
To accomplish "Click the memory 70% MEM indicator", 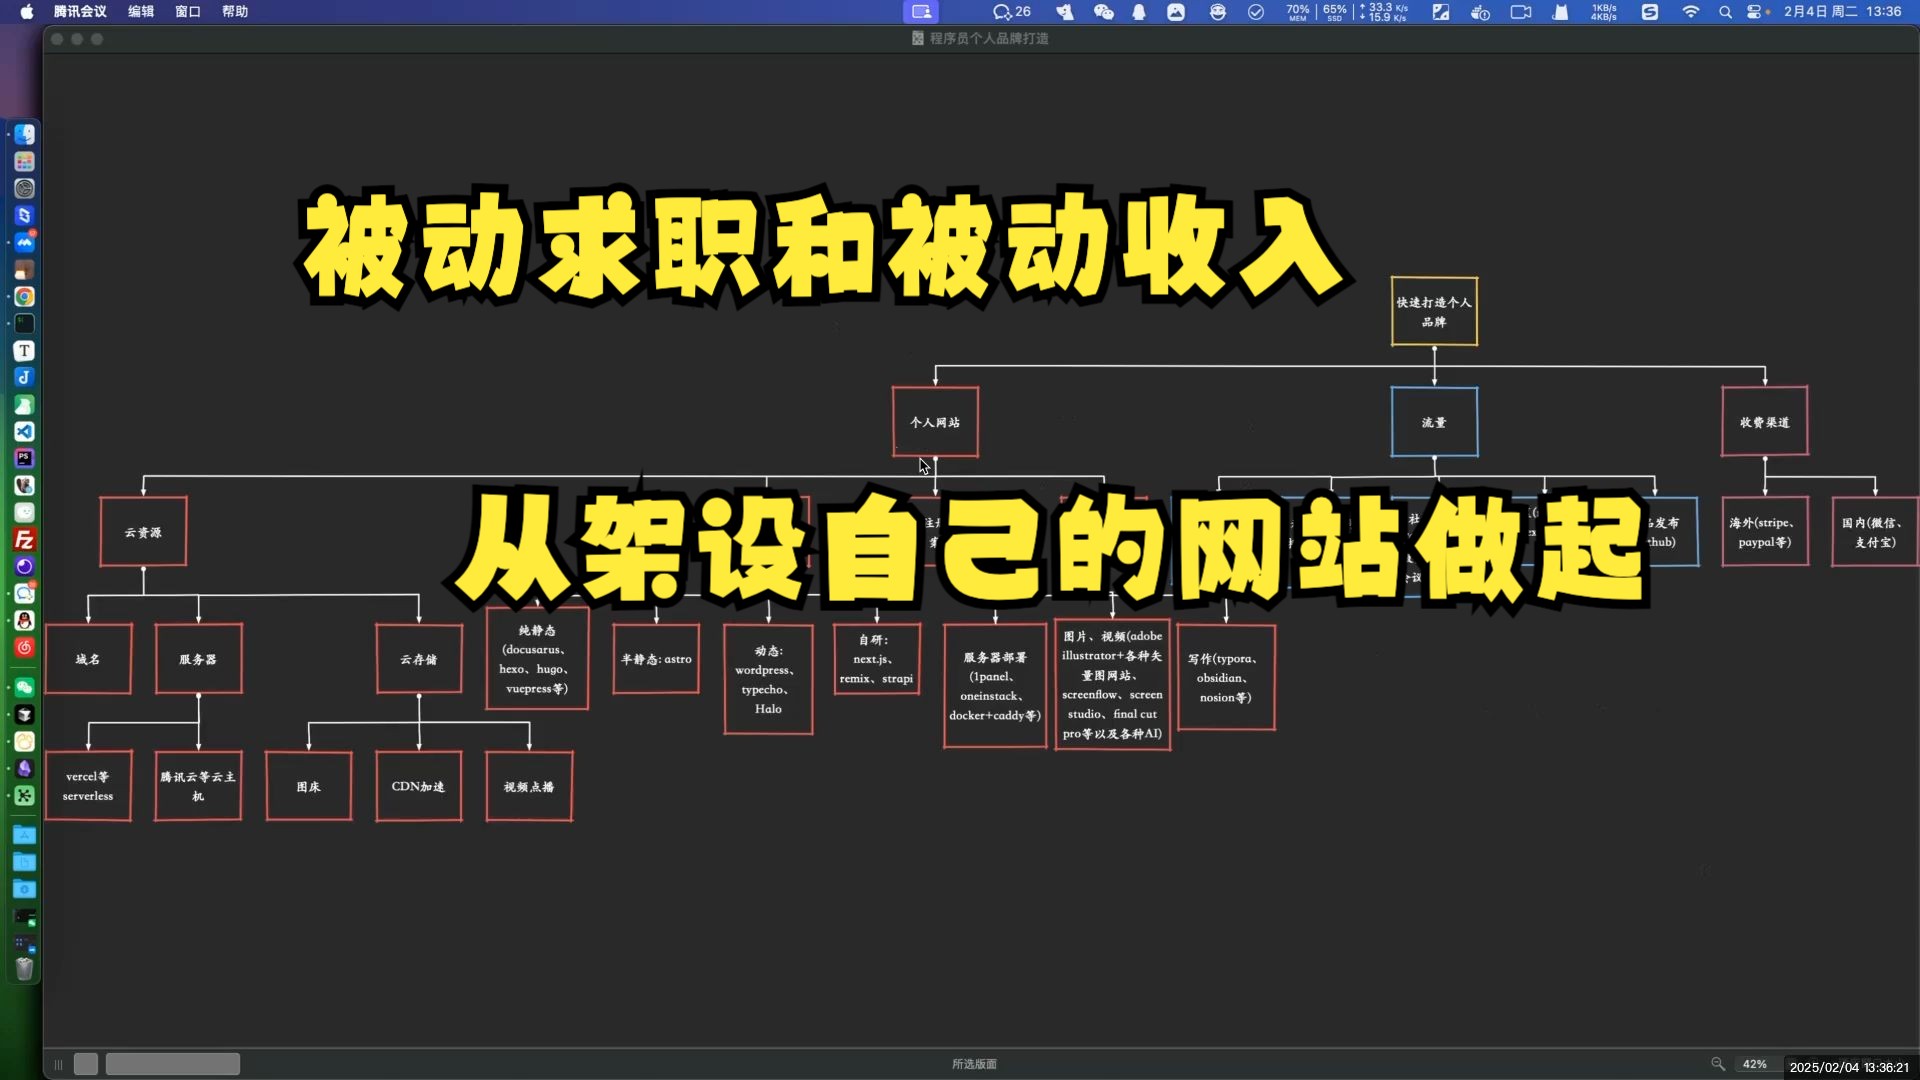I will [x=1297, y=12].
